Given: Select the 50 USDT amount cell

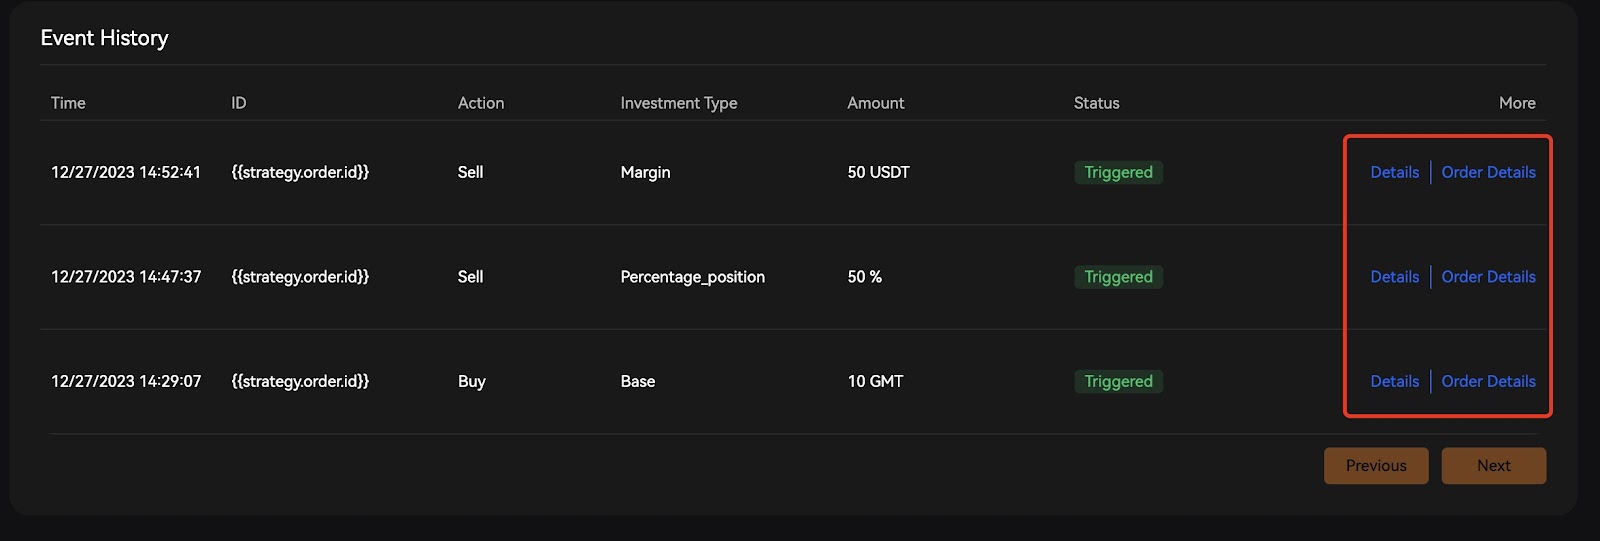Looking at the screenshot, I should coord(878,172).
